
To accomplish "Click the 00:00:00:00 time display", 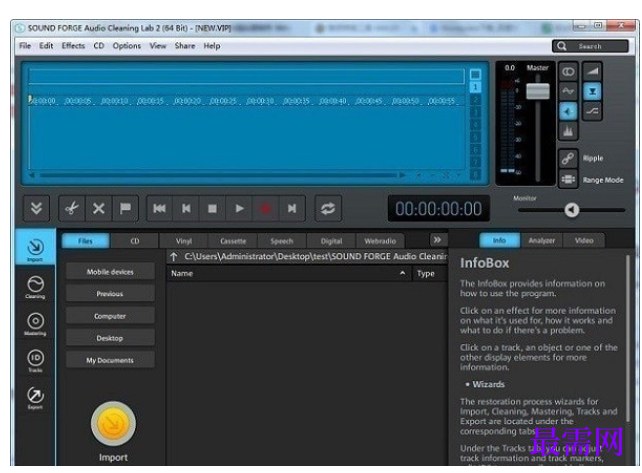I will [439, 209].
